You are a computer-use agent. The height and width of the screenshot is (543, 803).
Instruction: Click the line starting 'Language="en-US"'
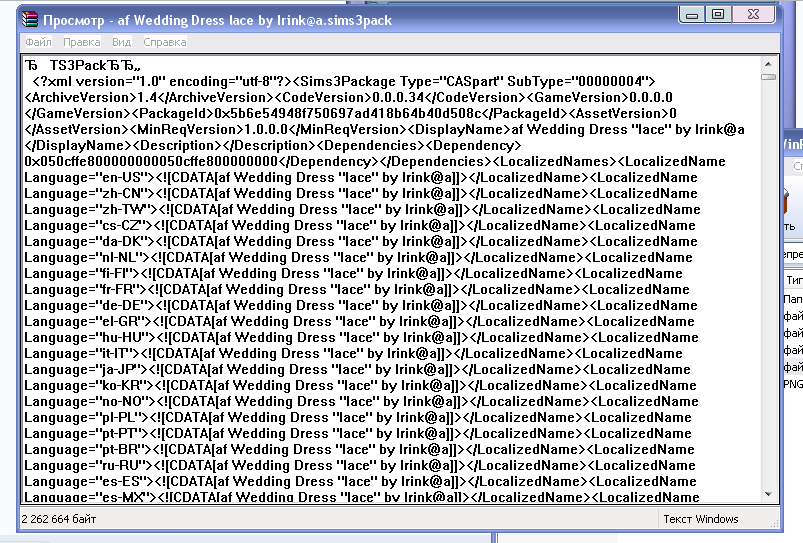(361, 177)
